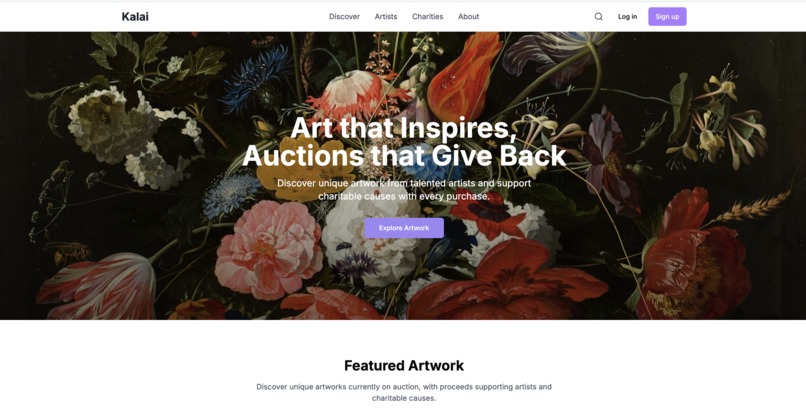Click the Featured Artwork section heading

404,365
